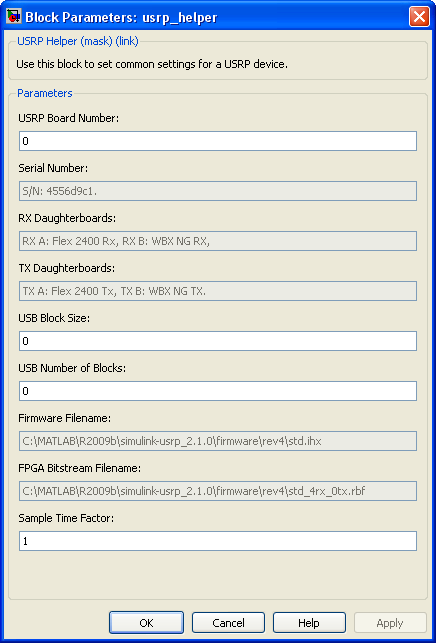This screenshot has width=436, height=643.
Task: Click the Simulink icon in the title bar
Action: [13, 17]
